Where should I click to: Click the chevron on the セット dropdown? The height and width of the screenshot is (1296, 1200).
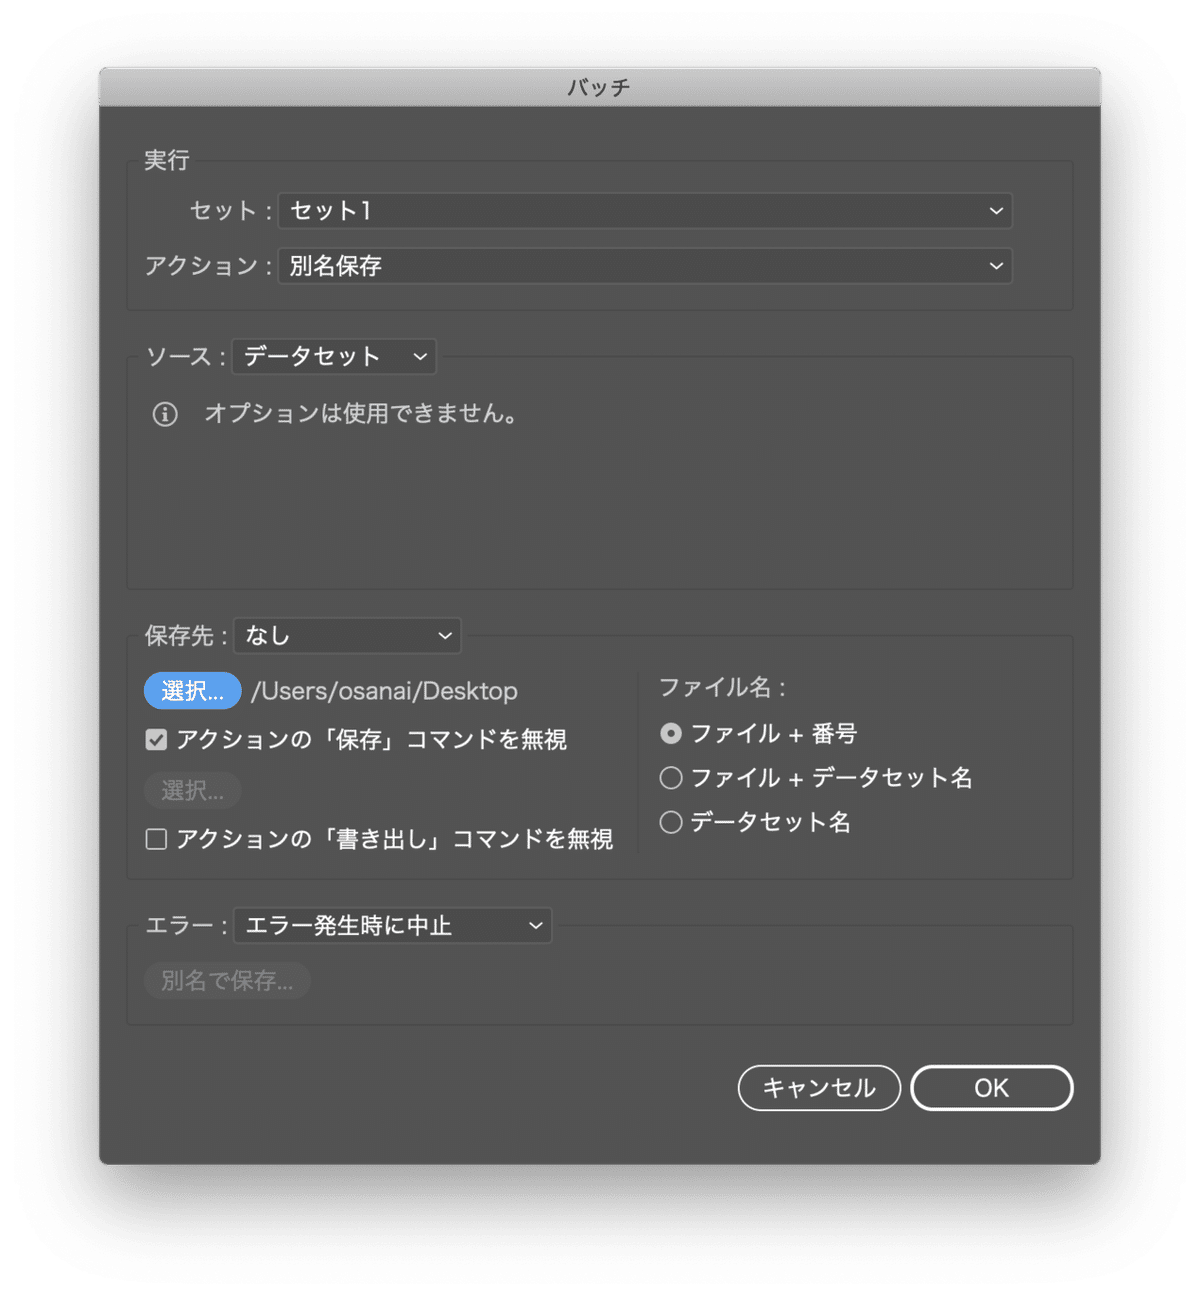click(995, 211)
